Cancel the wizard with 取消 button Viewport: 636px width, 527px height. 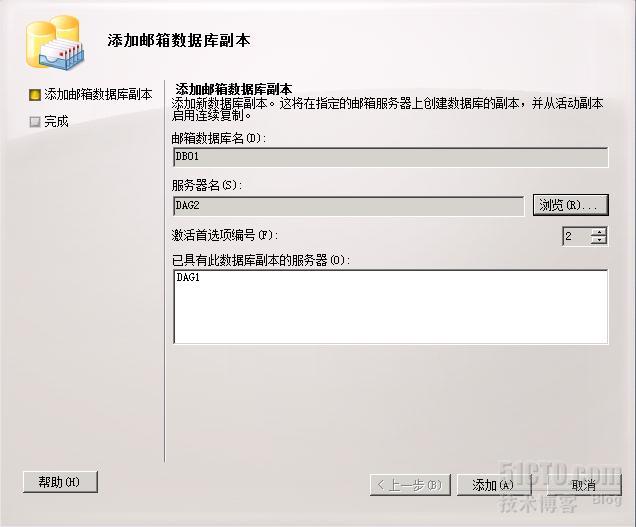click(x=584, y=485)
